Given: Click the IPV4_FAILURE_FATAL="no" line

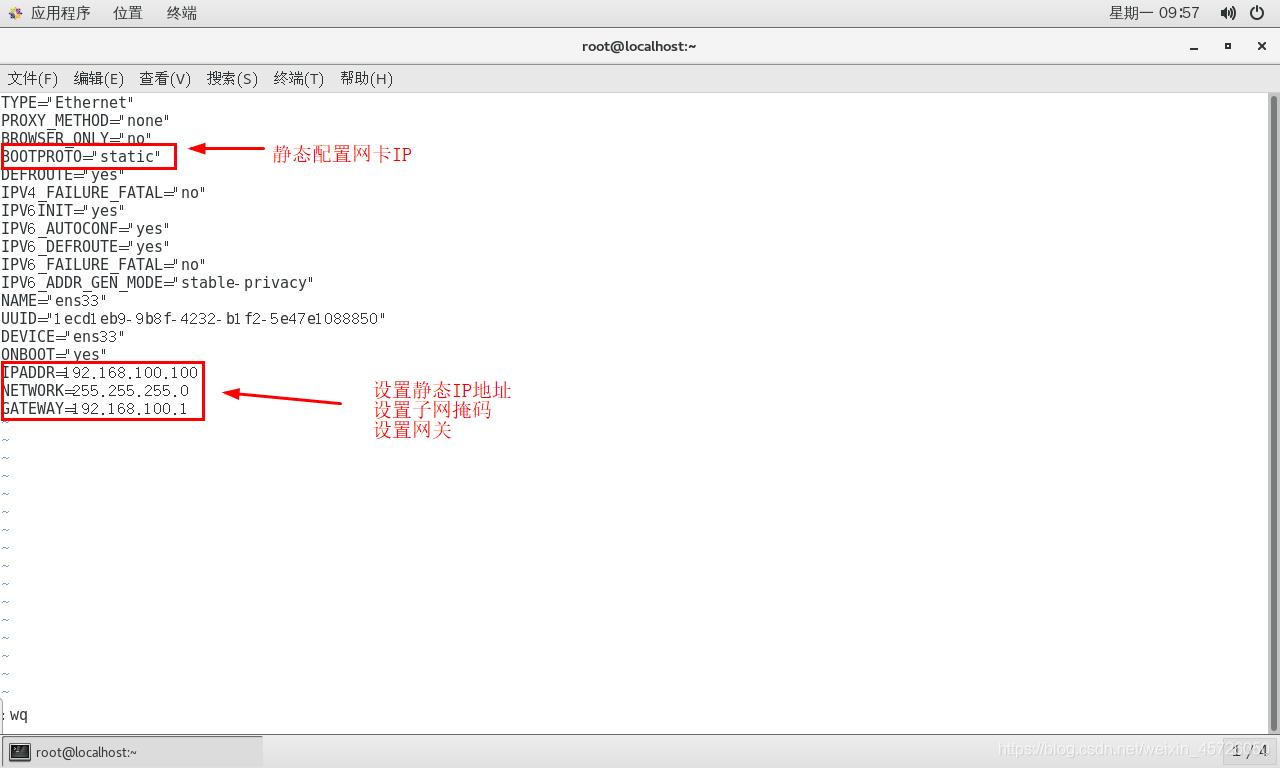Looking at the screenshot, I should click(x=103, y=192).
